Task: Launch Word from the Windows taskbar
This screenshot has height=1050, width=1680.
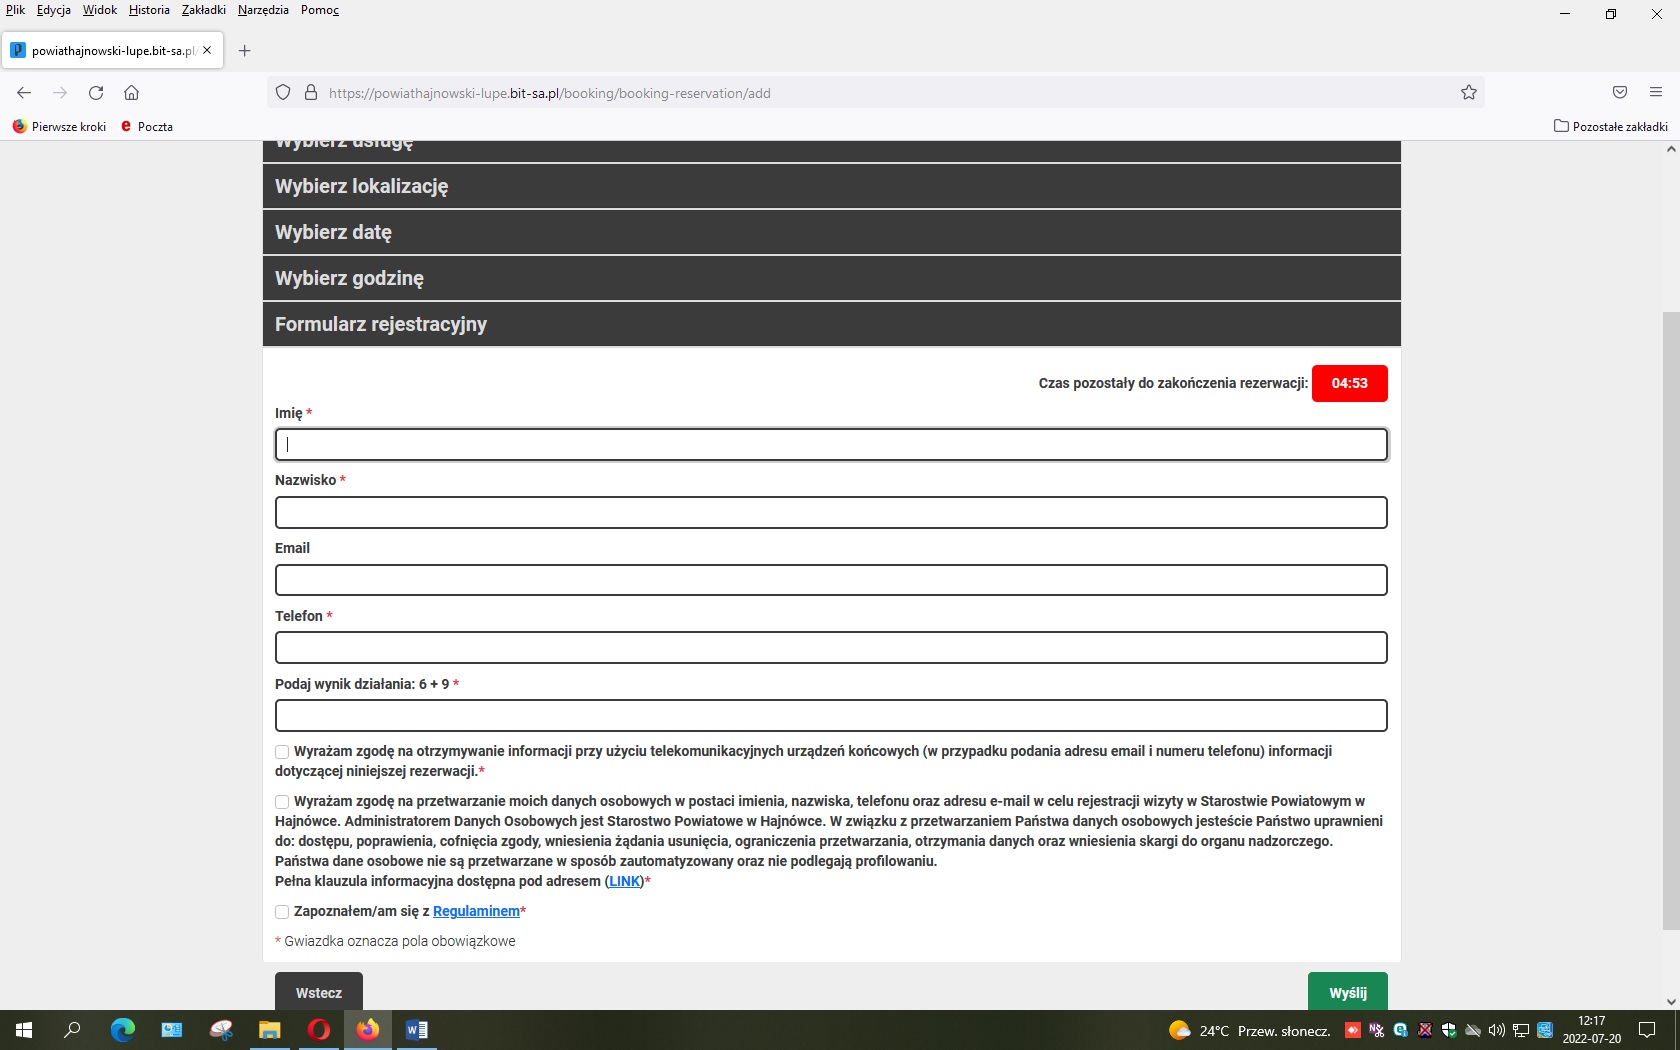Action: [x=416, y=1029]
